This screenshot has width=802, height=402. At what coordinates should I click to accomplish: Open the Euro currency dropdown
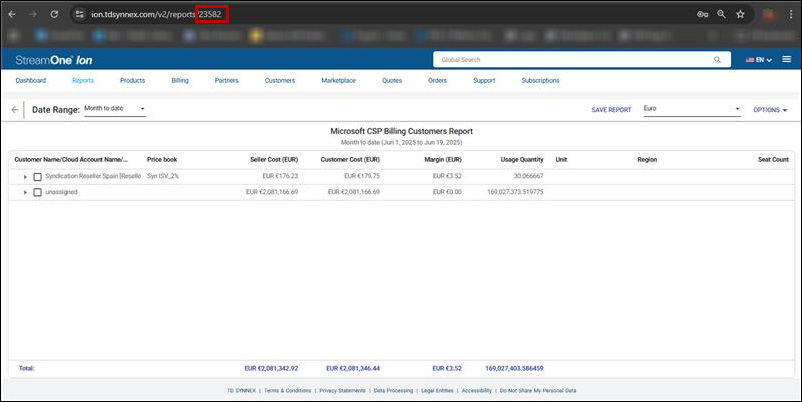click(692, 109)
